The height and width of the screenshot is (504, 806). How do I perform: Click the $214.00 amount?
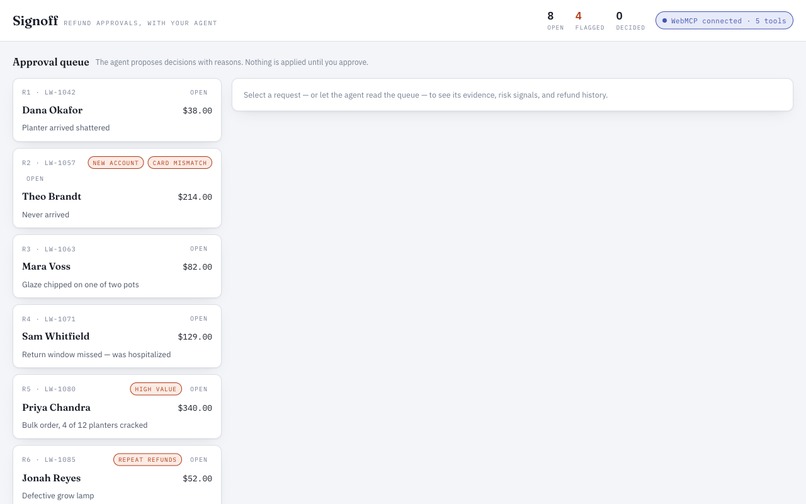195,197
